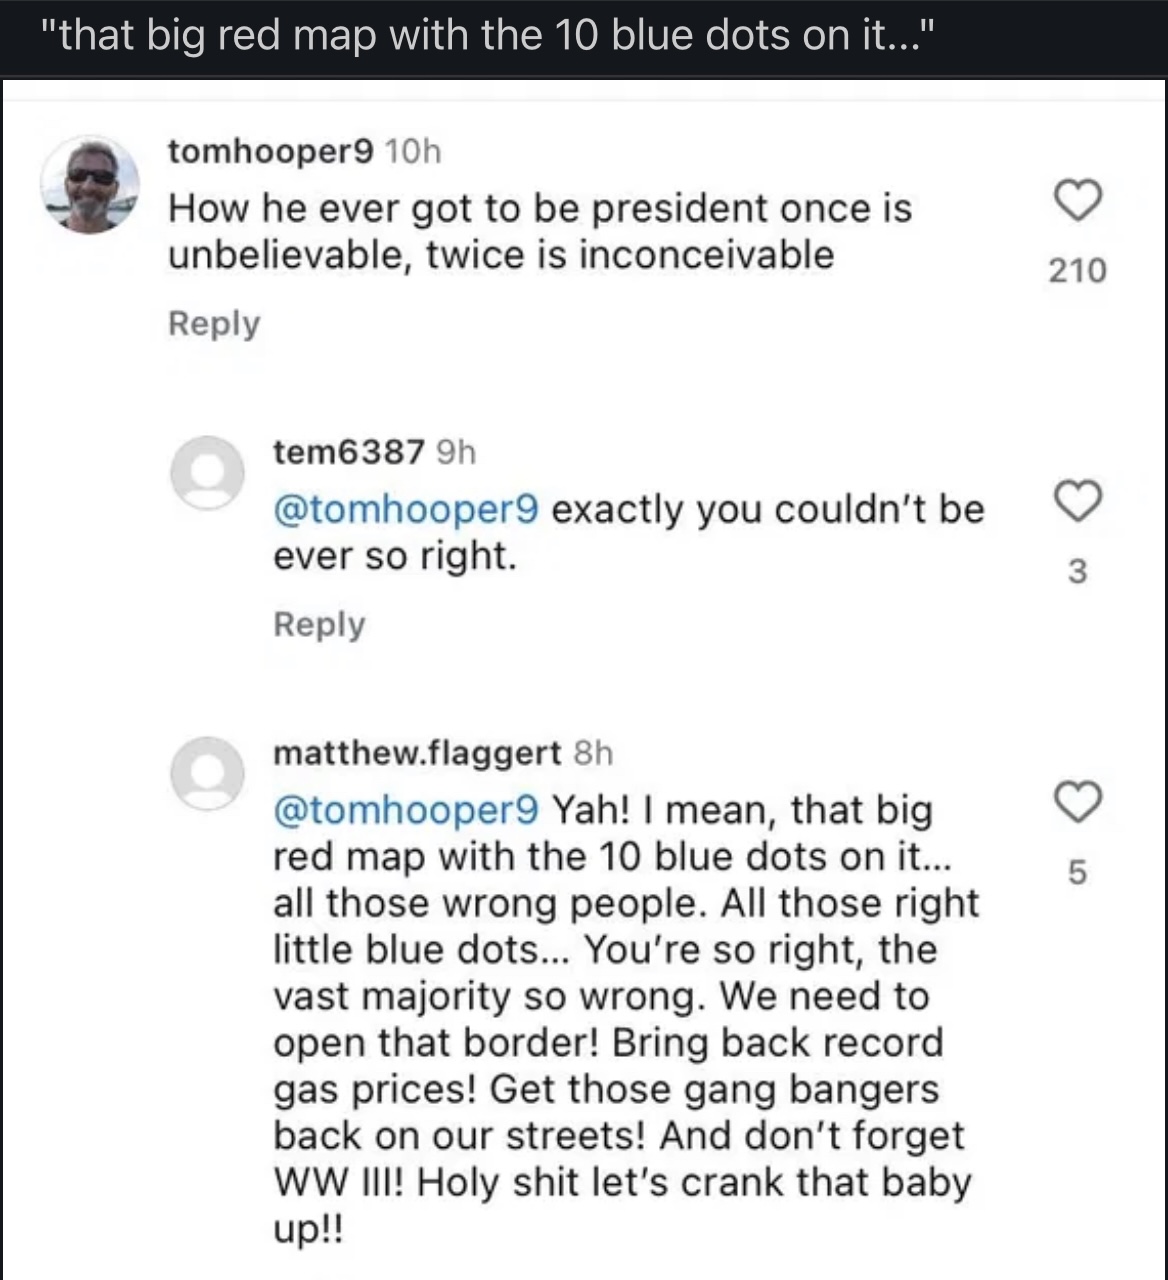
Task: Click the 8h timestamp next to matthew.flaggert
Action: 593,752
